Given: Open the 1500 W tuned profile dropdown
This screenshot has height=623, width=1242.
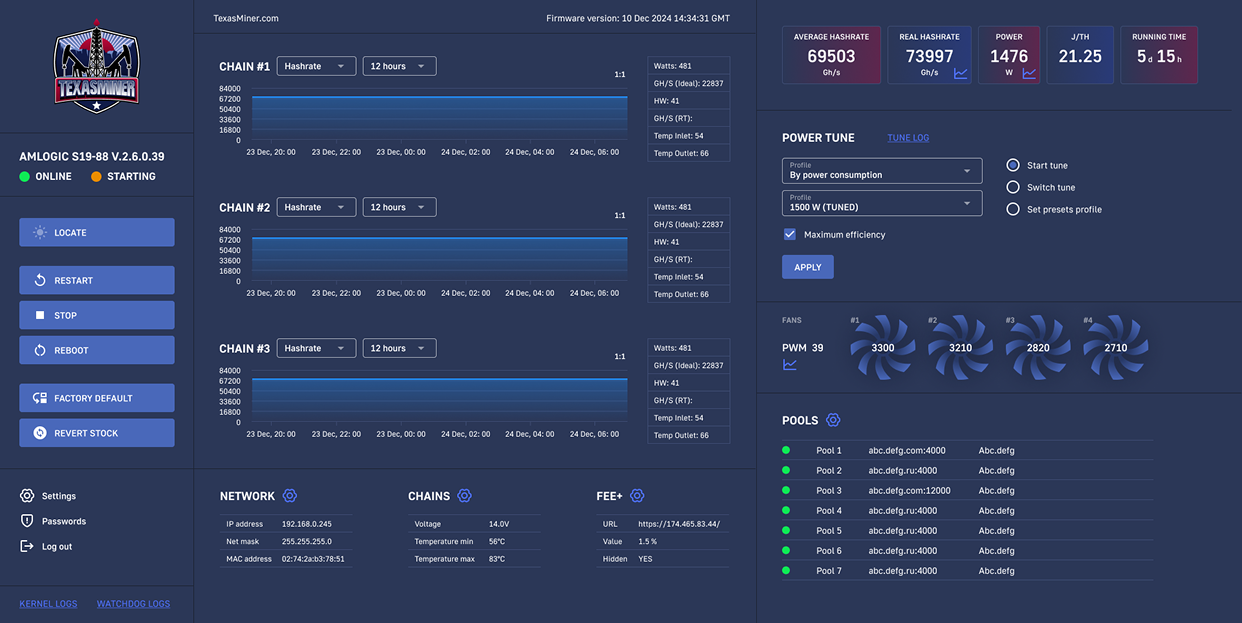Looking at the screenshot, I should pos(881,203).
